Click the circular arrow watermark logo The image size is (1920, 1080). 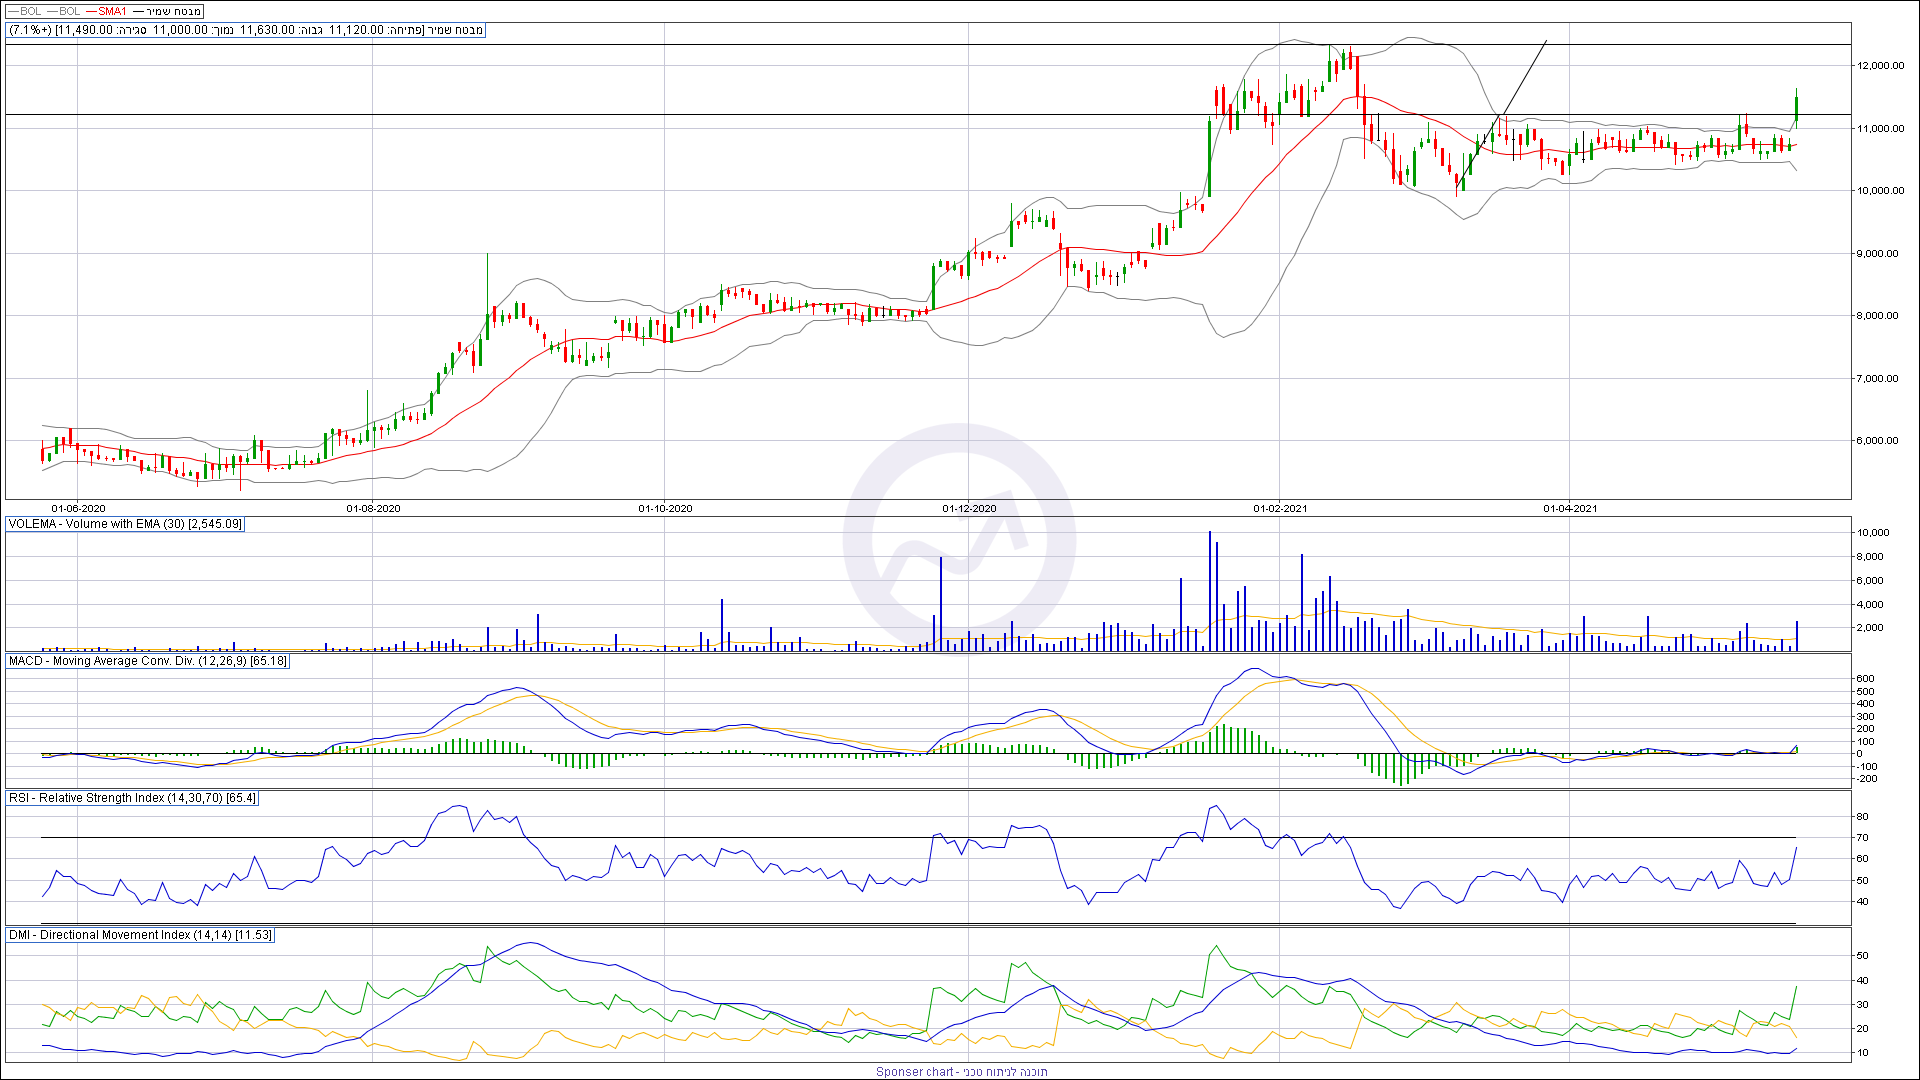[959, 541]
